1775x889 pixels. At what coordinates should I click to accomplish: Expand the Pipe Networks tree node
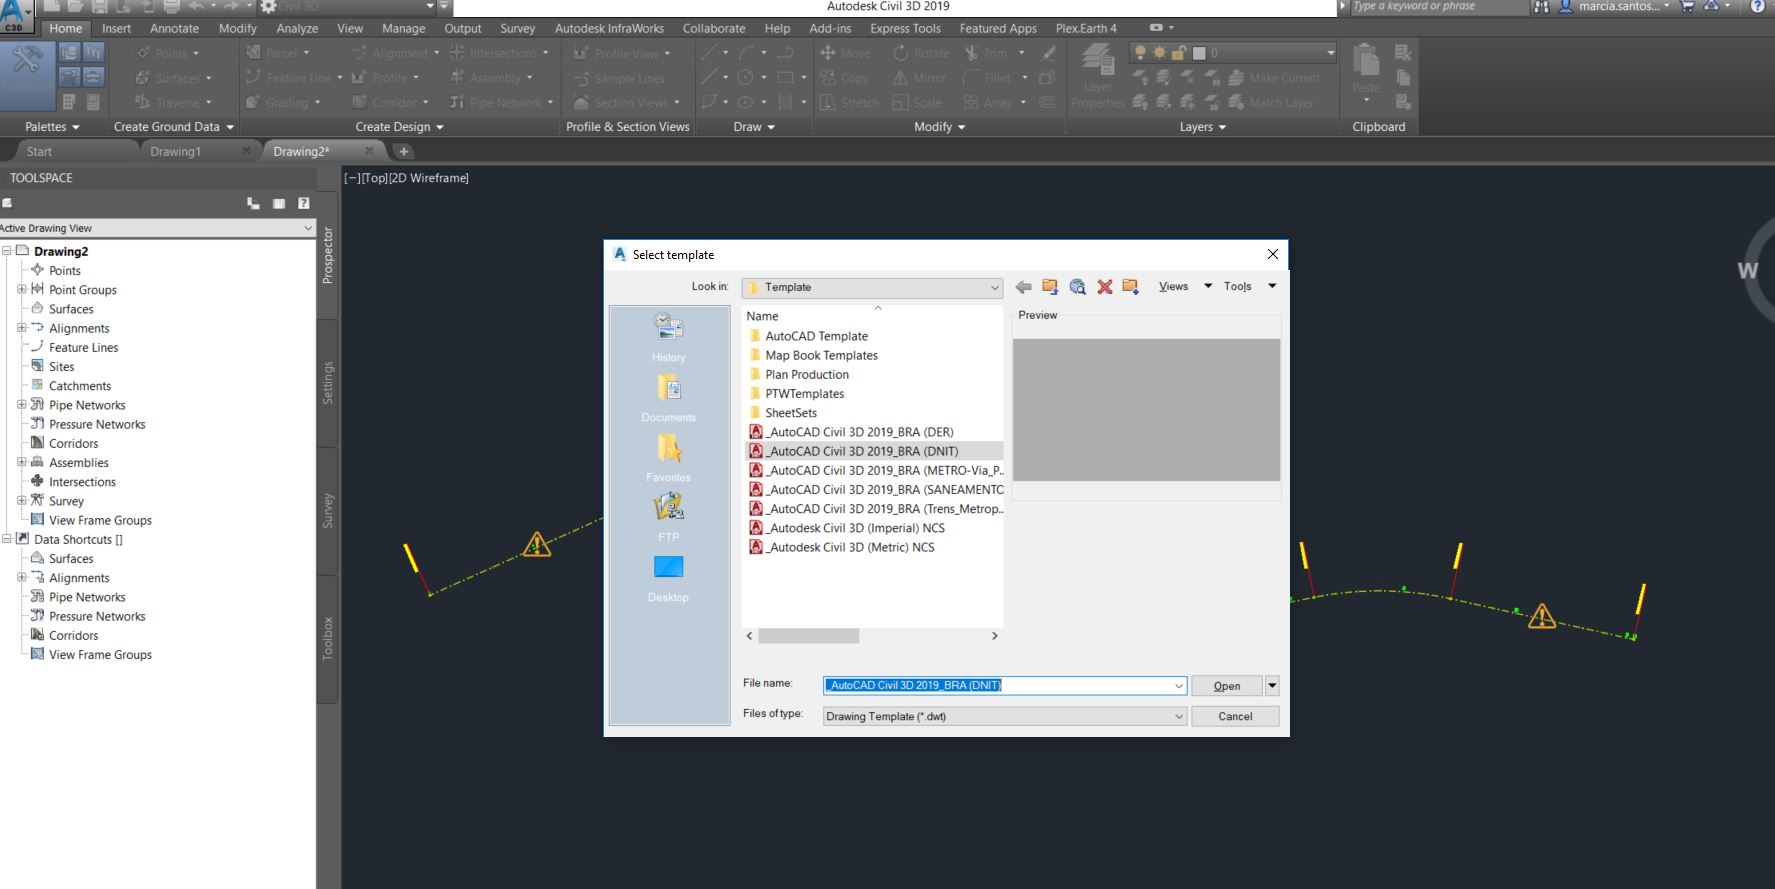22,405
